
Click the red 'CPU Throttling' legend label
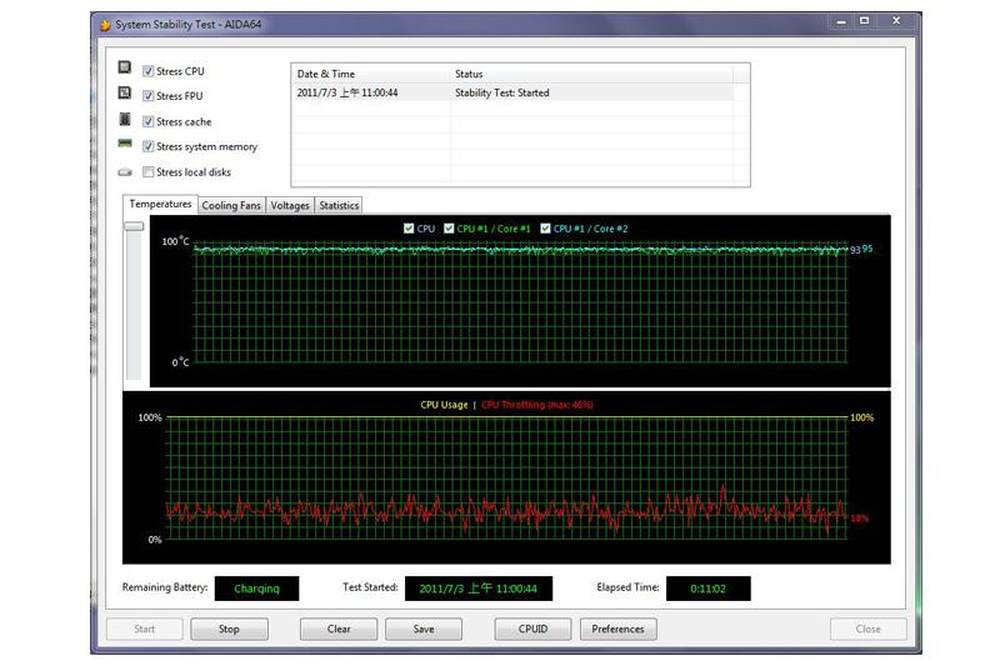pyautogui.click(x=537, y=405)
